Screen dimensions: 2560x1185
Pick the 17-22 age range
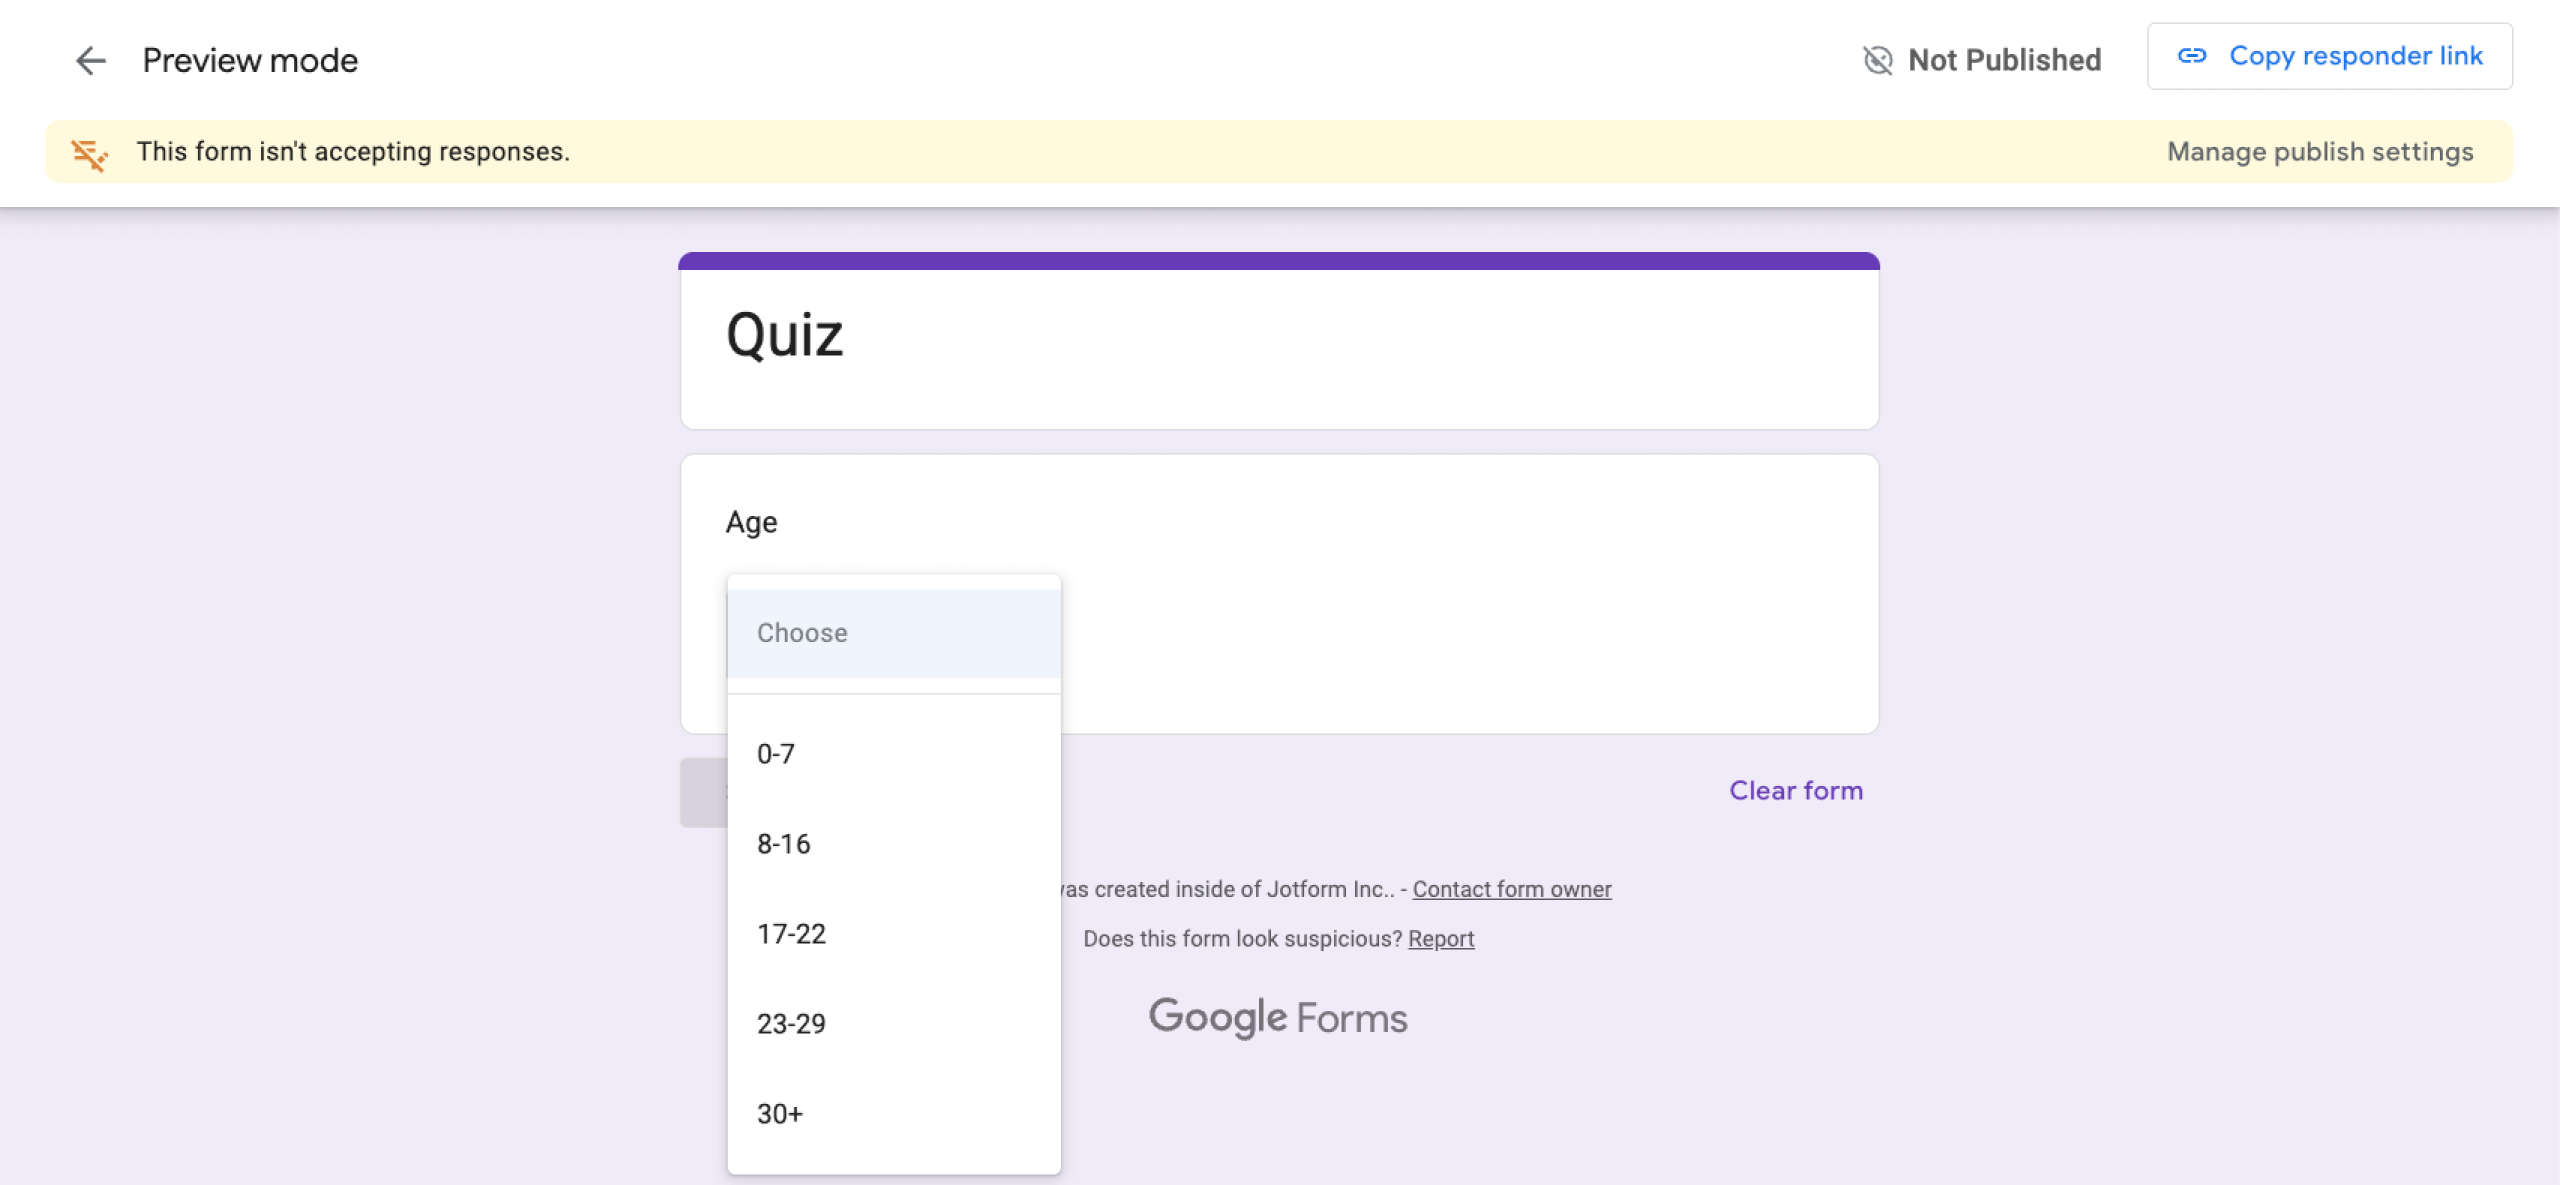coord(791,933)
